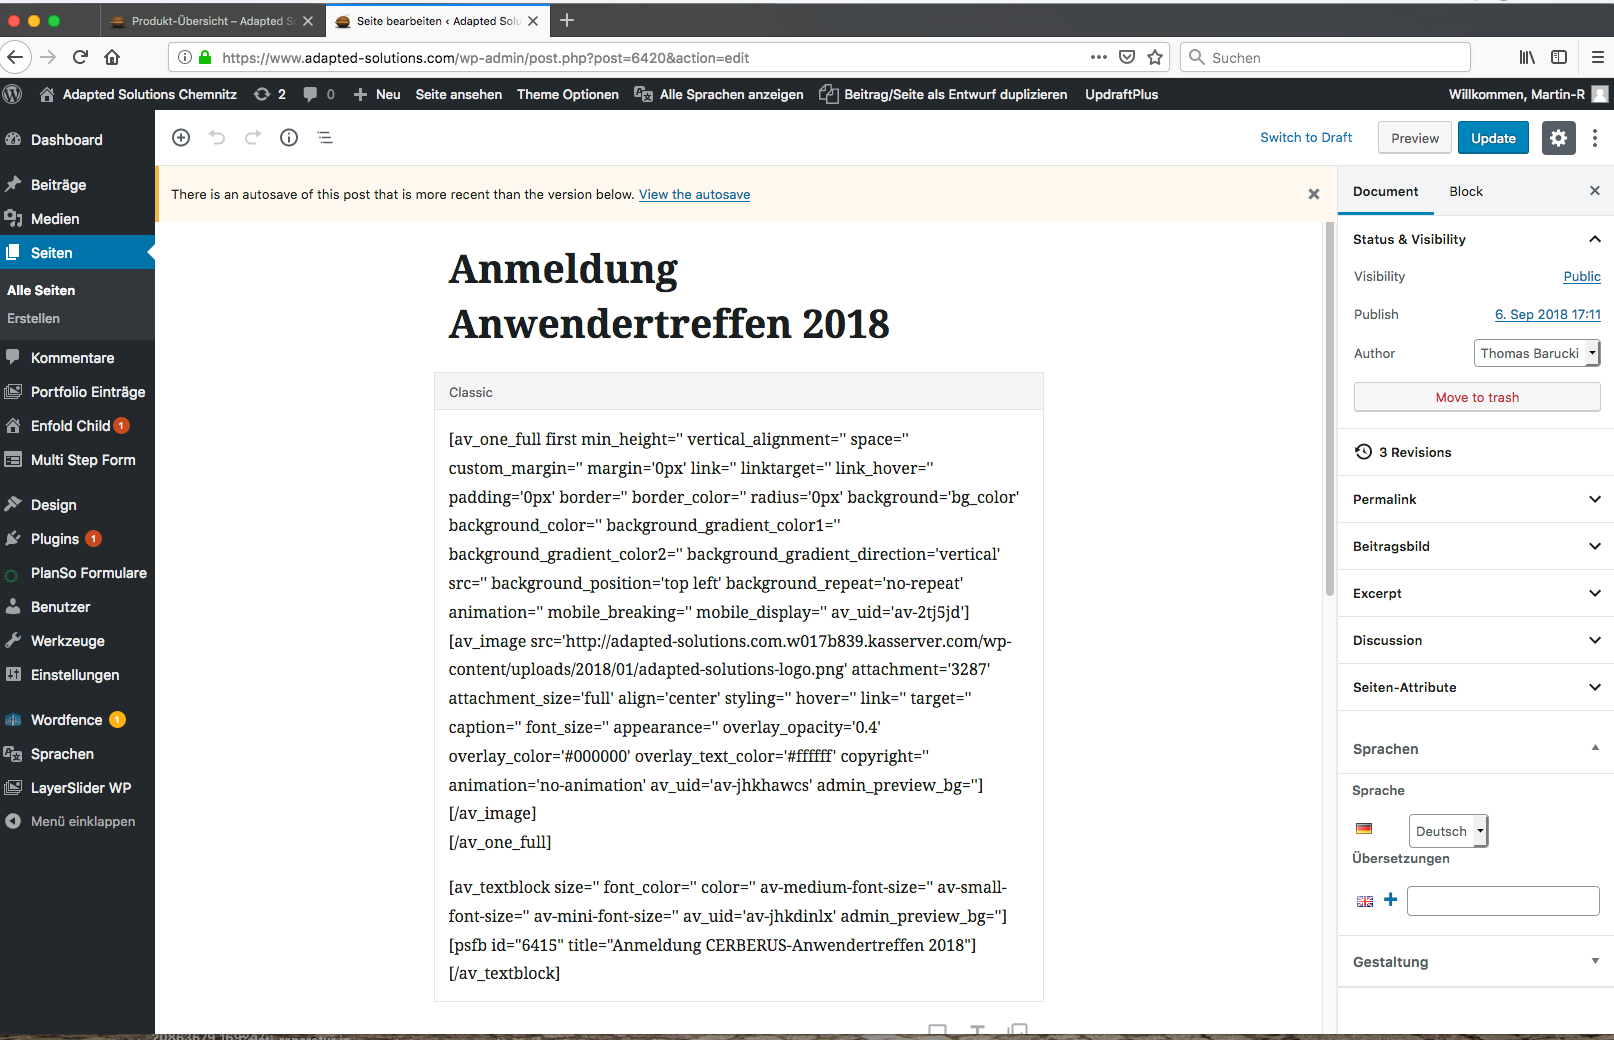This screenshot has width=1614, height=1040.
Task: Open the block navigation list icon
Action: coord(325,138)
